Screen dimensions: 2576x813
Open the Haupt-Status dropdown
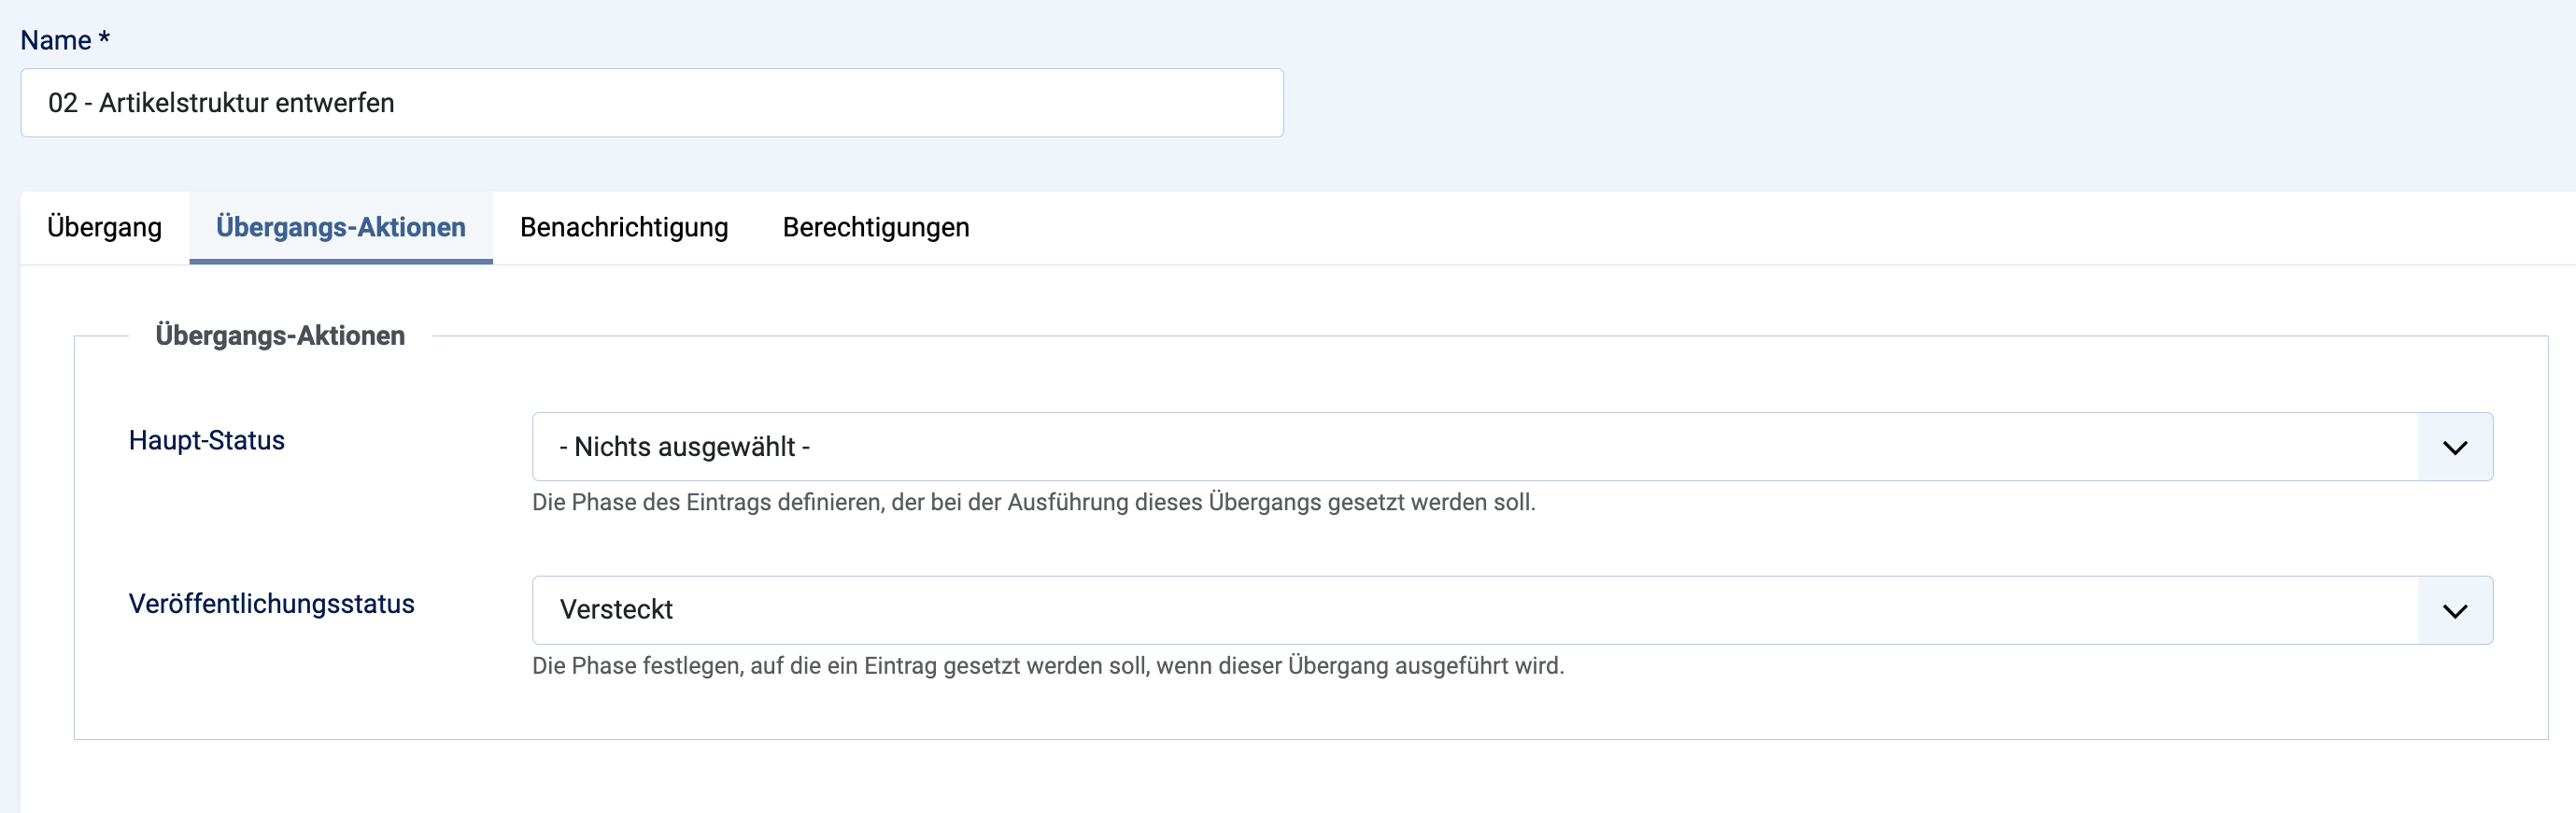(x=1512, y=447)
